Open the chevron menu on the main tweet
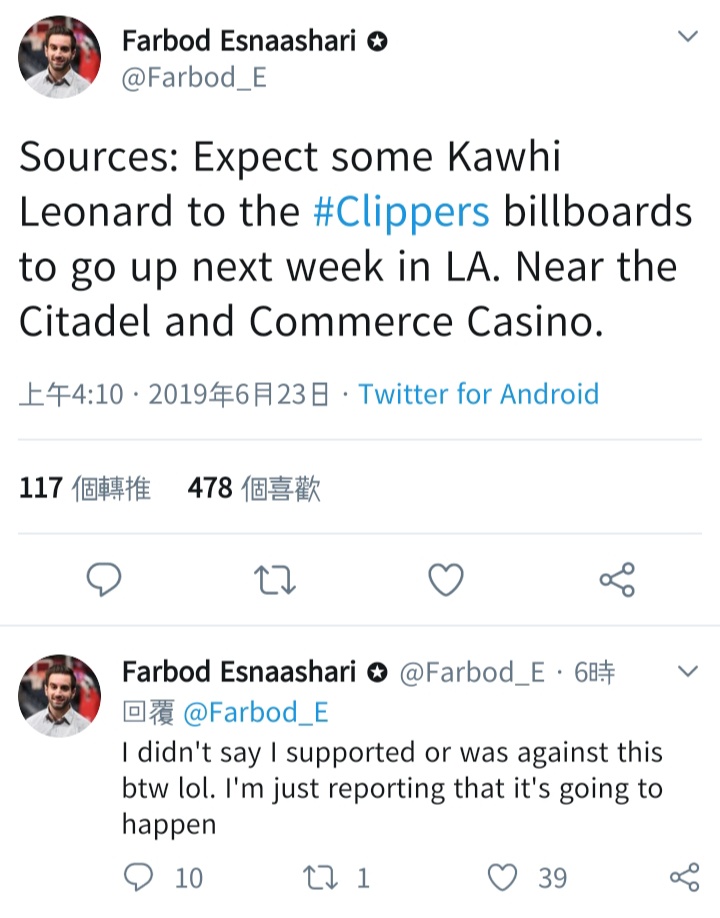Image resolution: width=720 pixels, height=918 pixels. (x=688, y=37)
